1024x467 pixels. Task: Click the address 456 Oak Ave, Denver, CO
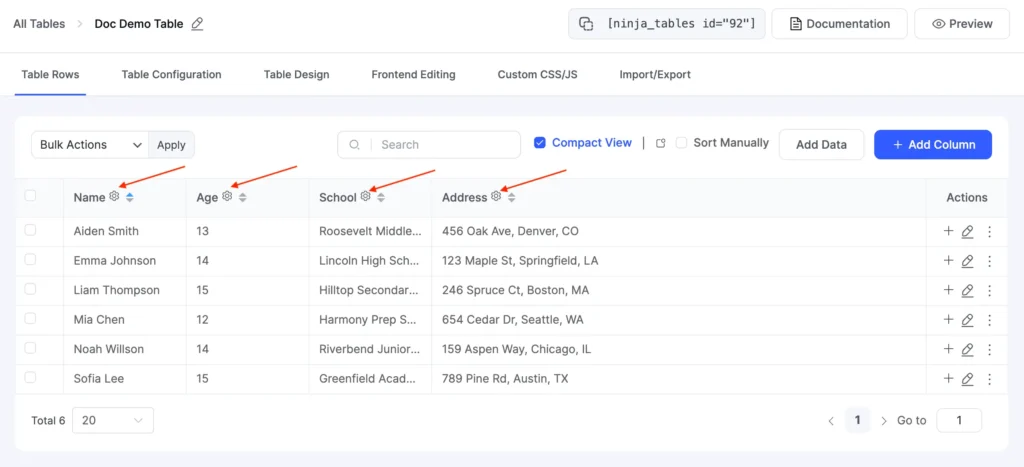(x=510, y=231)
